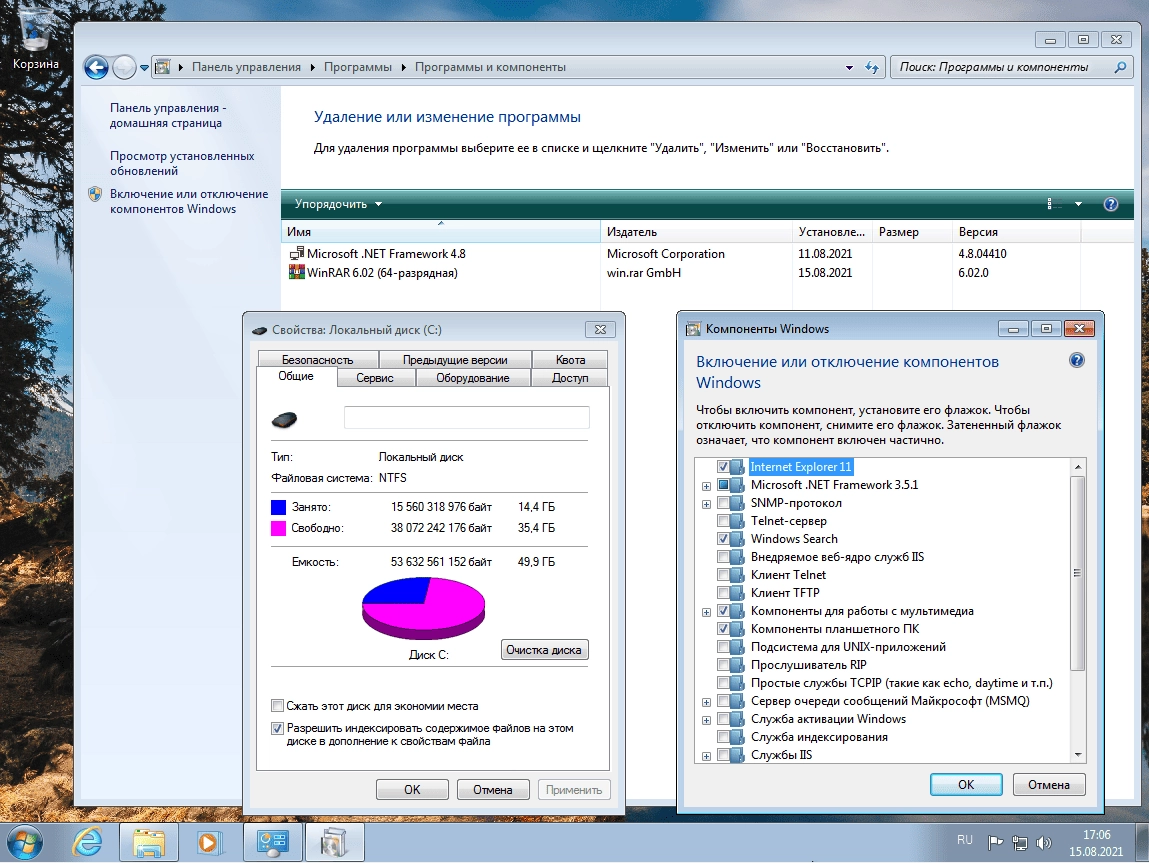Sort by the Издатель column header
The width and height of the screenshot is (1149, 863).
(x=696, y=232)
